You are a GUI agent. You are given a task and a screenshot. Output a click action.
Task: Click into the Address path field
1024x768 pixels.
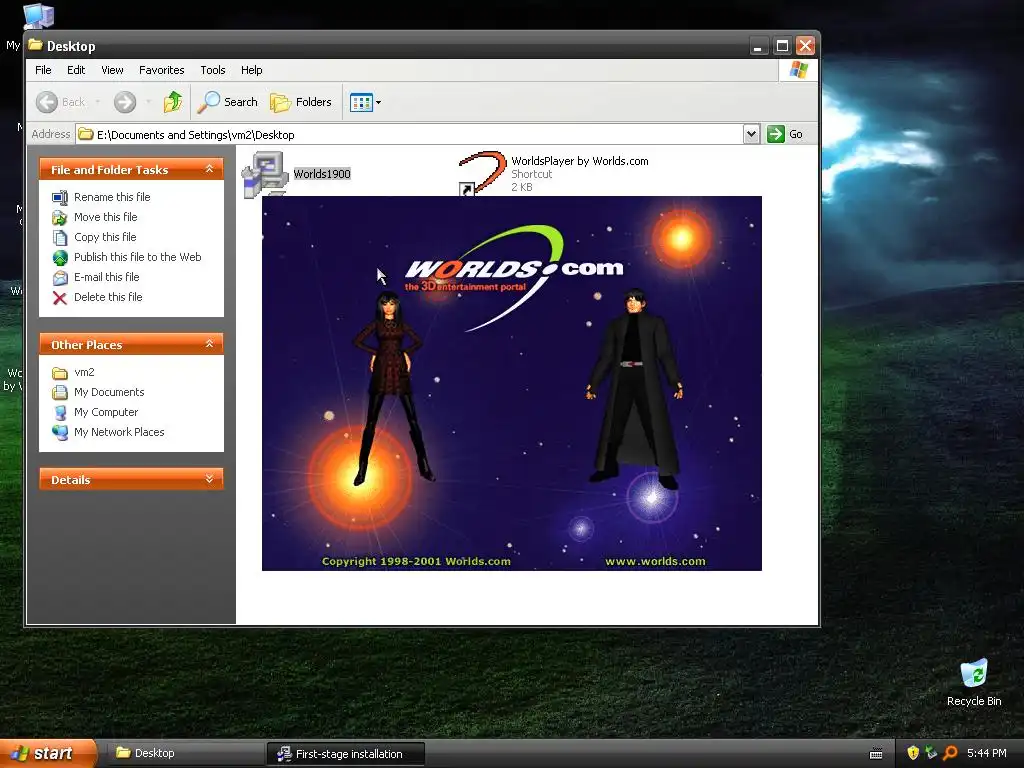410,135
